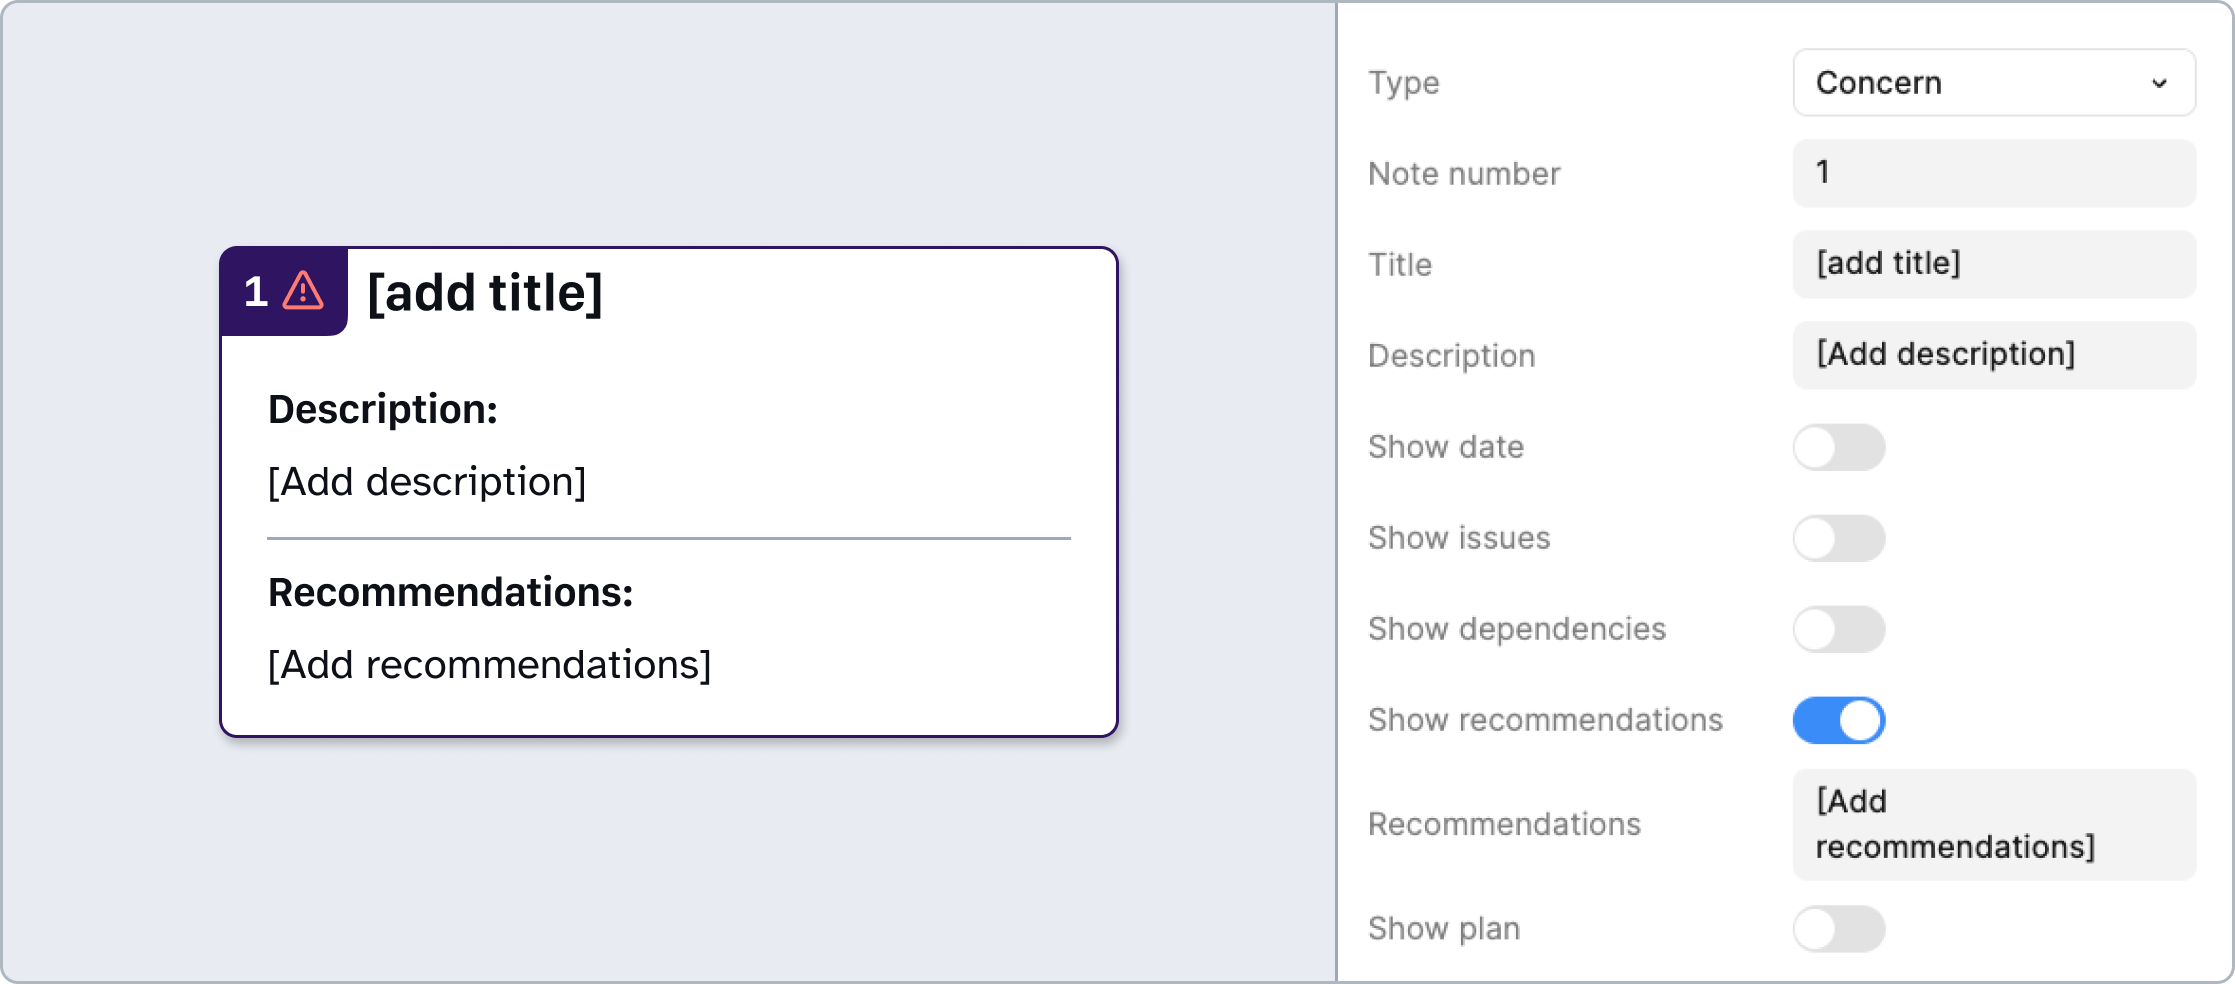
Task: Click the Description label in the settings panel
Action: 1451,355
